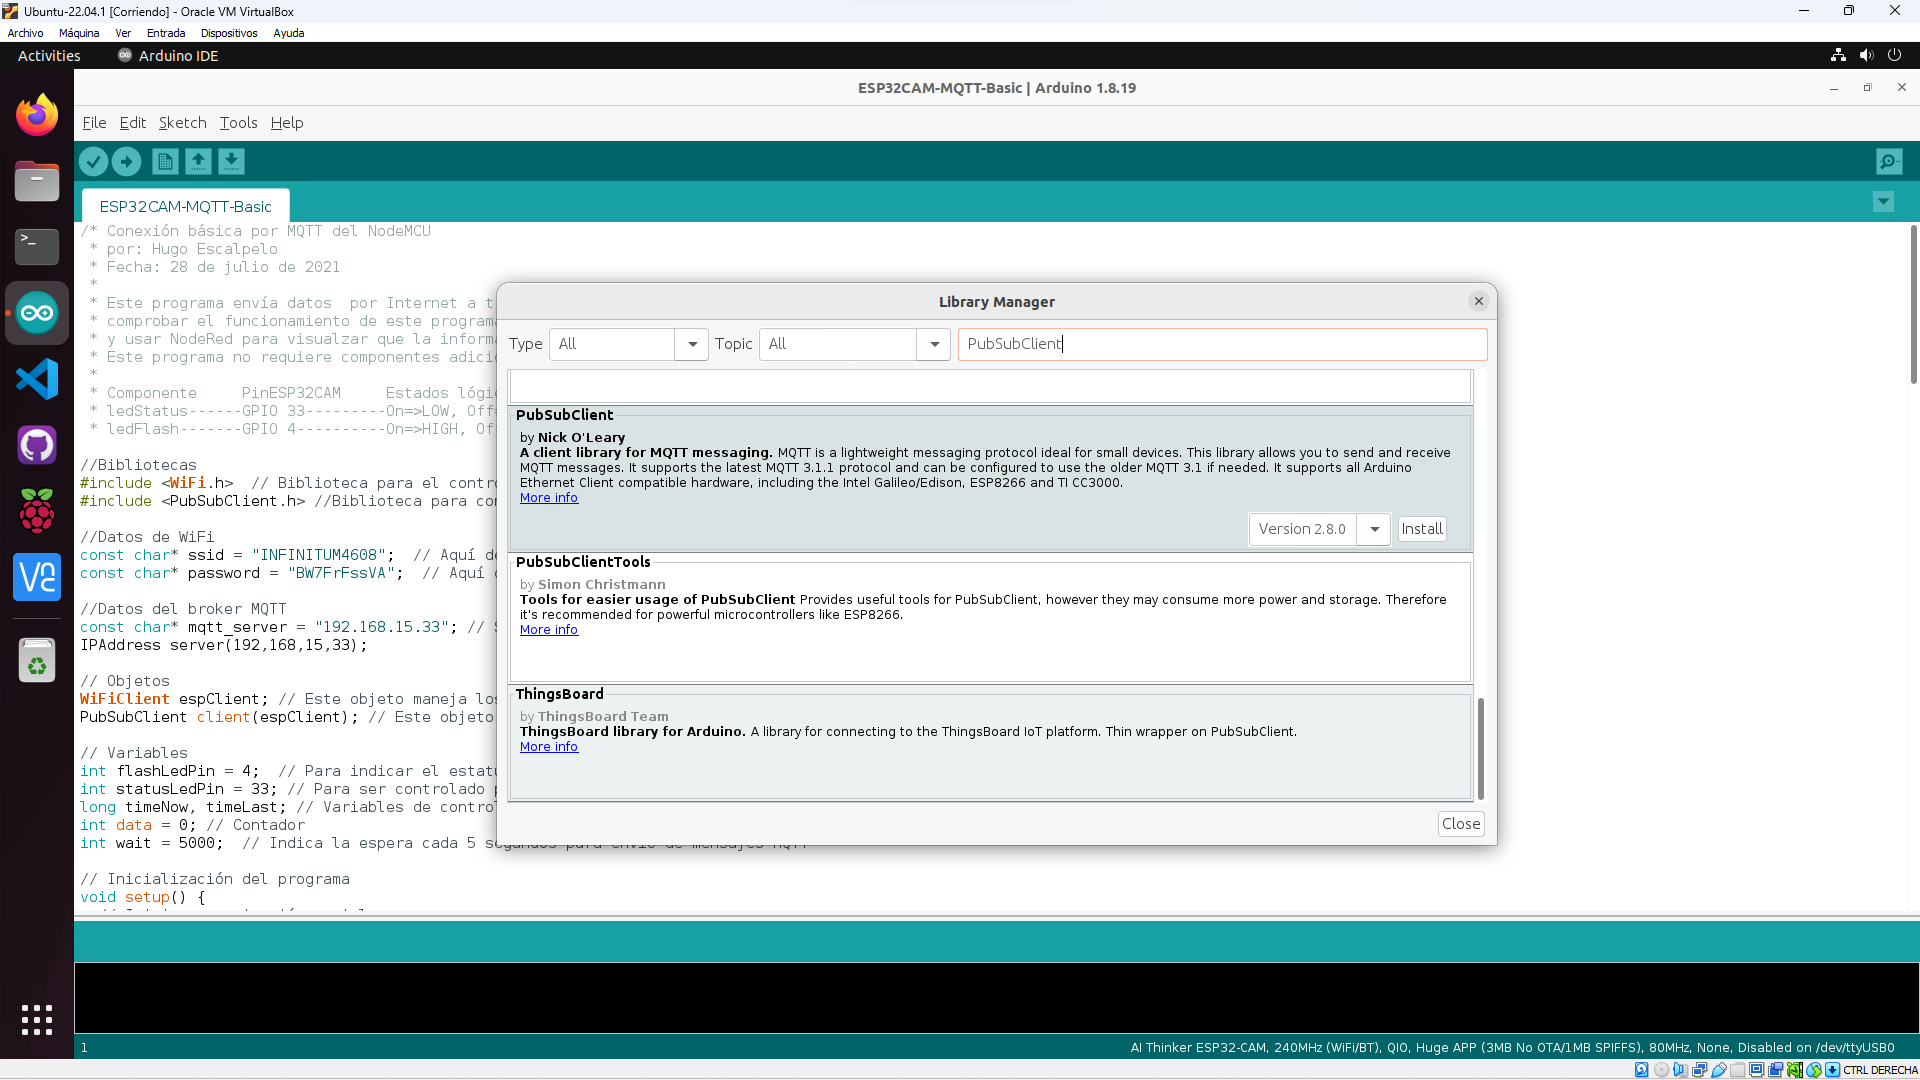This screenshot has width=1920, height=1080.
Task: Expand the Type filter dropdown
Action: pyautogui.click(x=691, y=344)
